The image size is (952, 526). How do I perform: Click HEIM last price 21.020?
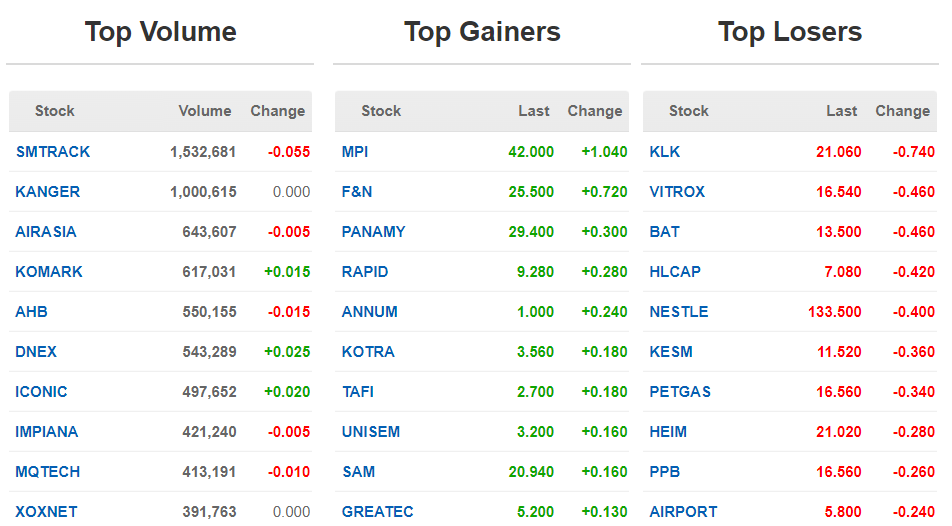tap(838, 432)
